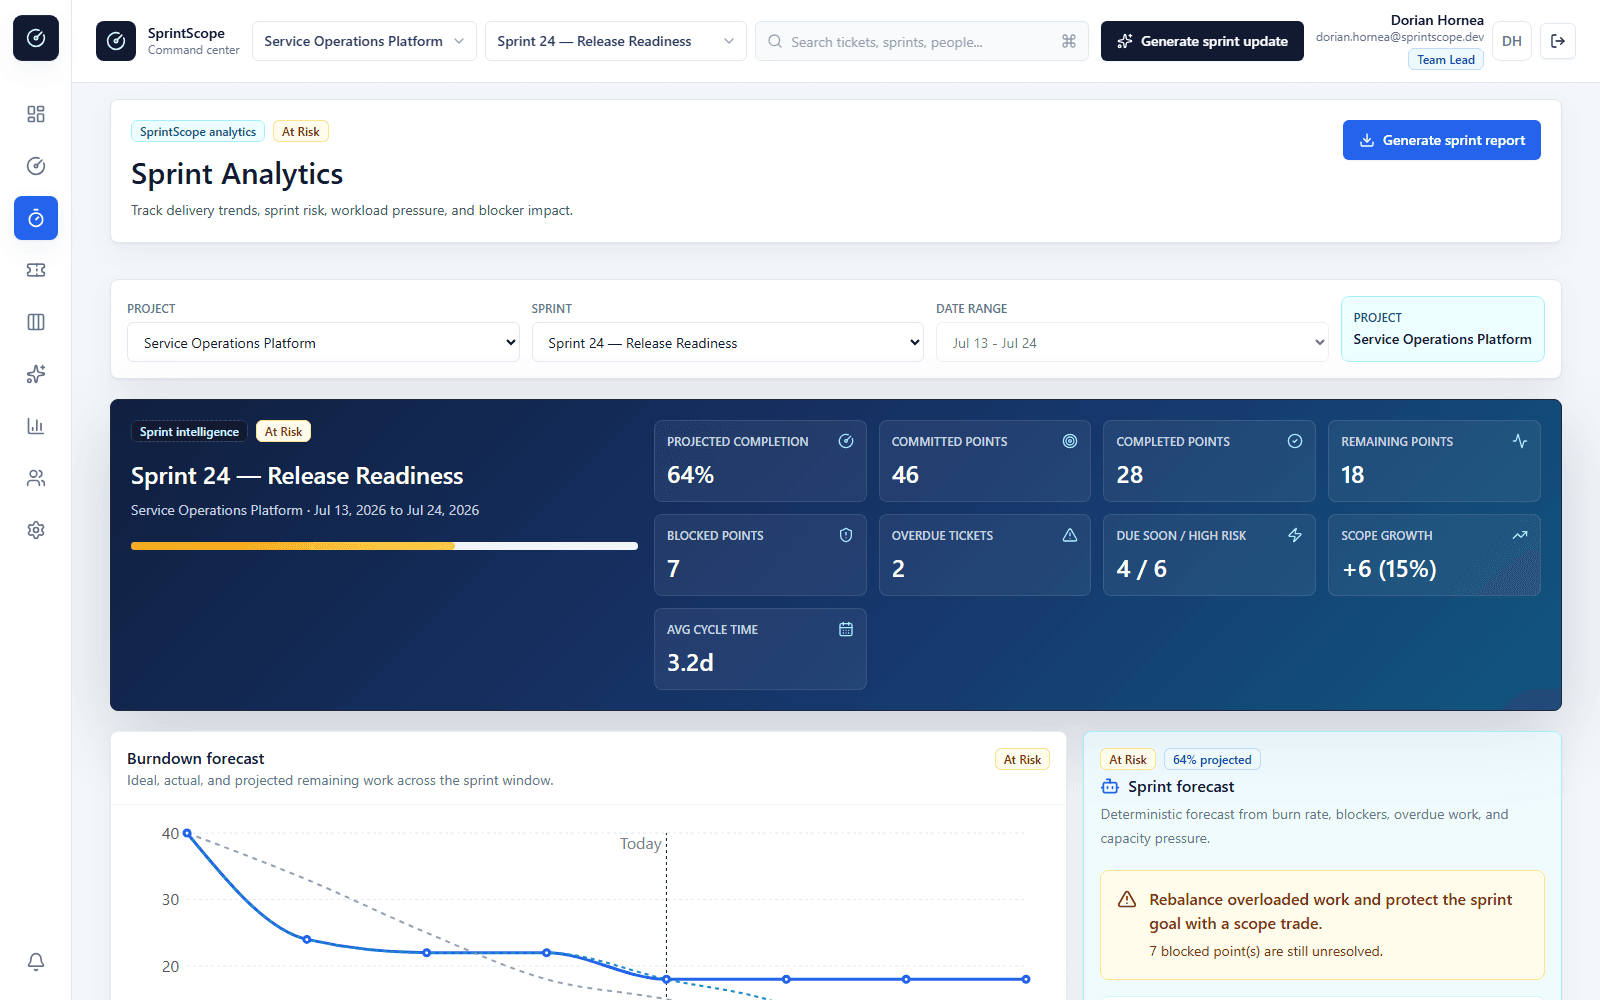Select the active sprint timer sidebar icon
Image resolution: width=1600 pixels, height=1000 pixels.
[36, 218]
